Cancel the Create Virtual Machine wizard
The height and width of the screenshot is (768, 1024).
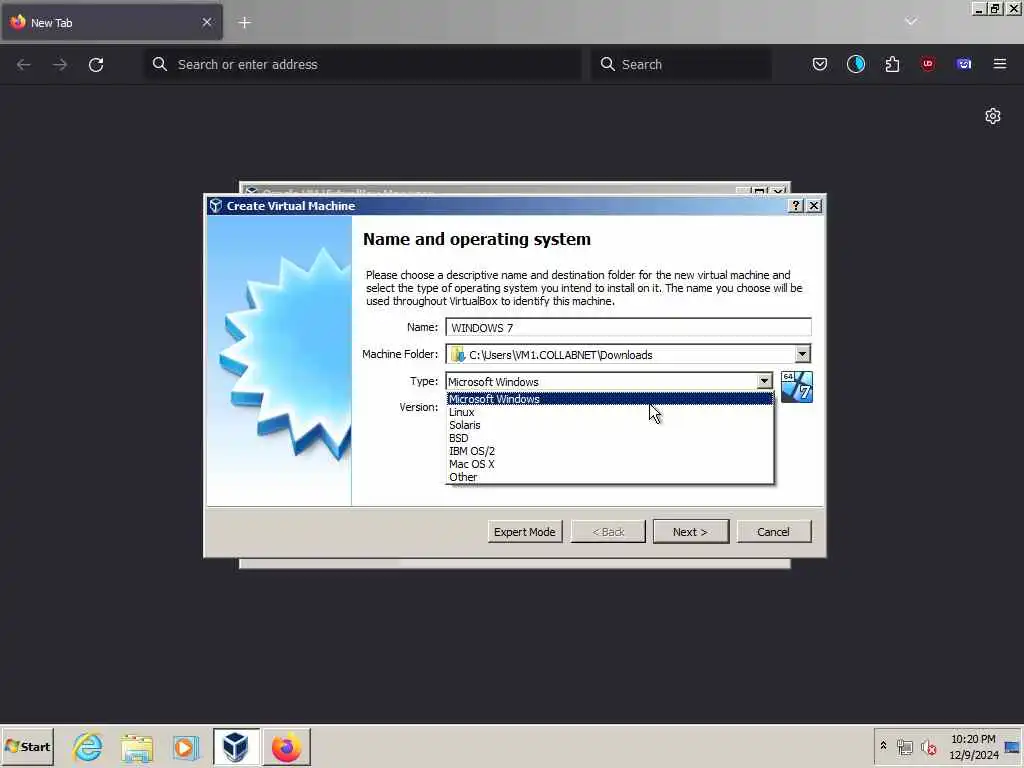(773, 532)
